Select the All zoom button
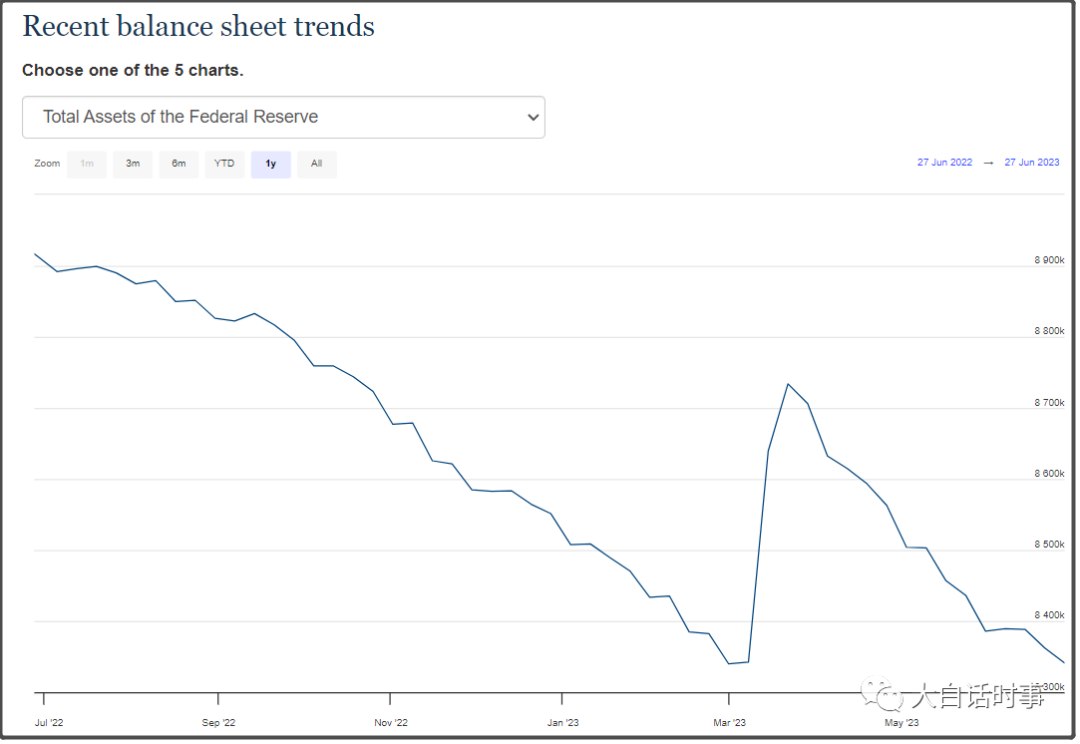 [x=317, y=164]
